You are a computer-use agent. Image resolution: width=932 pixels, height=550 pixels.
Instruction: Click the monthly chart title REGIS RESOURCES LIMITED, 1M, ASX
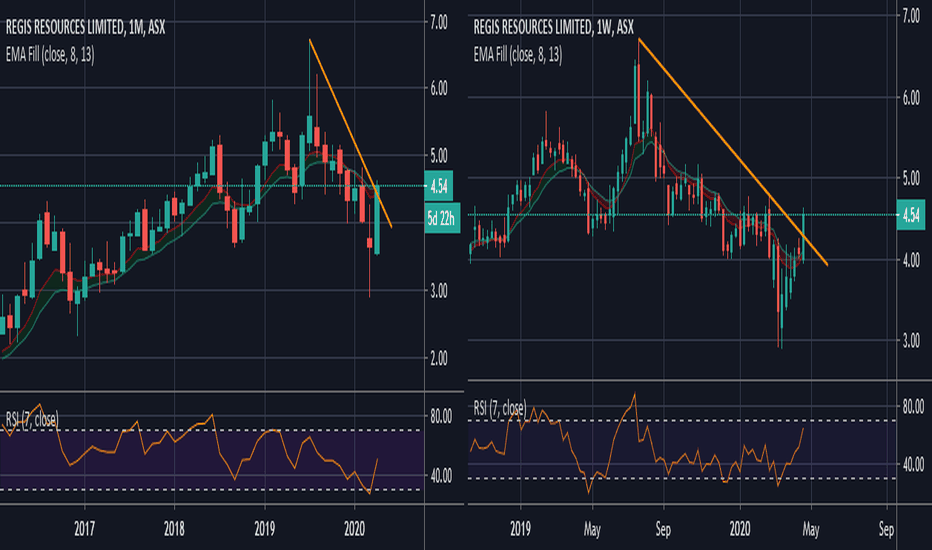pyautogui.click(x=86, y=27)
